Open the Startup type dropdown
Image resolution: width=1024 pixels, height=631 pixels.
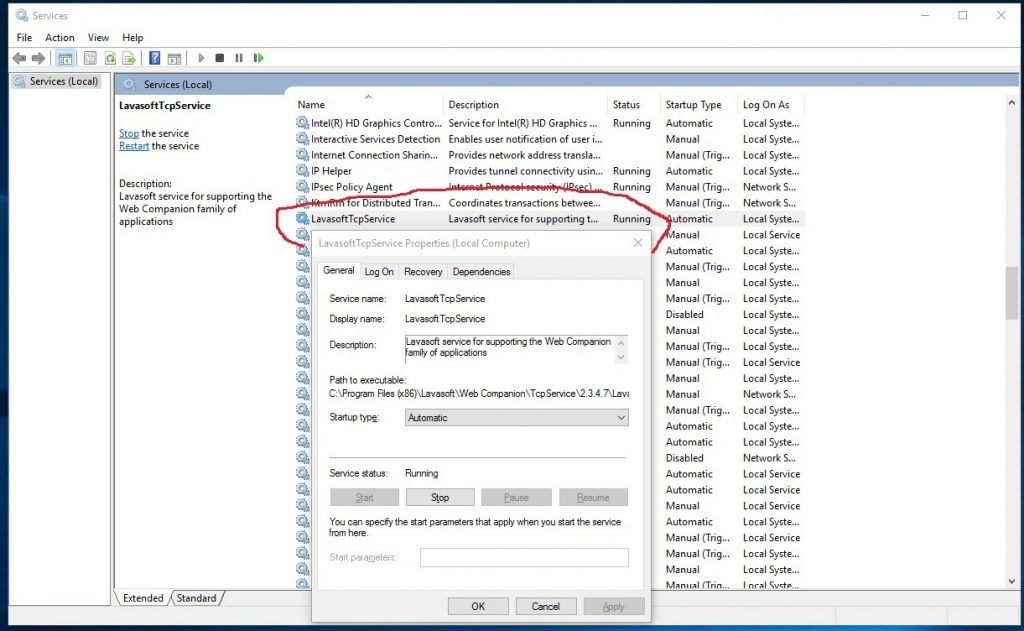click(517, 418)
